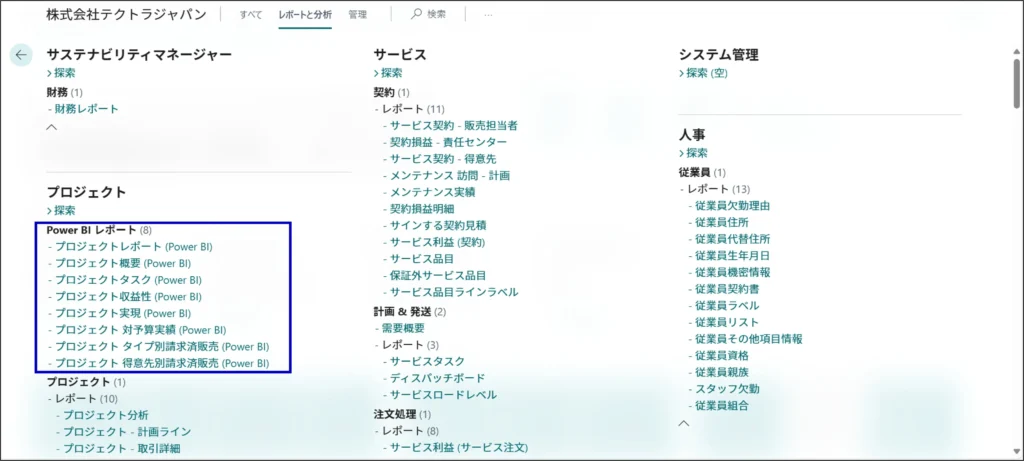Collapse the レポート (11) group under 契約
This screenshot has width=1024, height=461.
click(x=408, y=108)
